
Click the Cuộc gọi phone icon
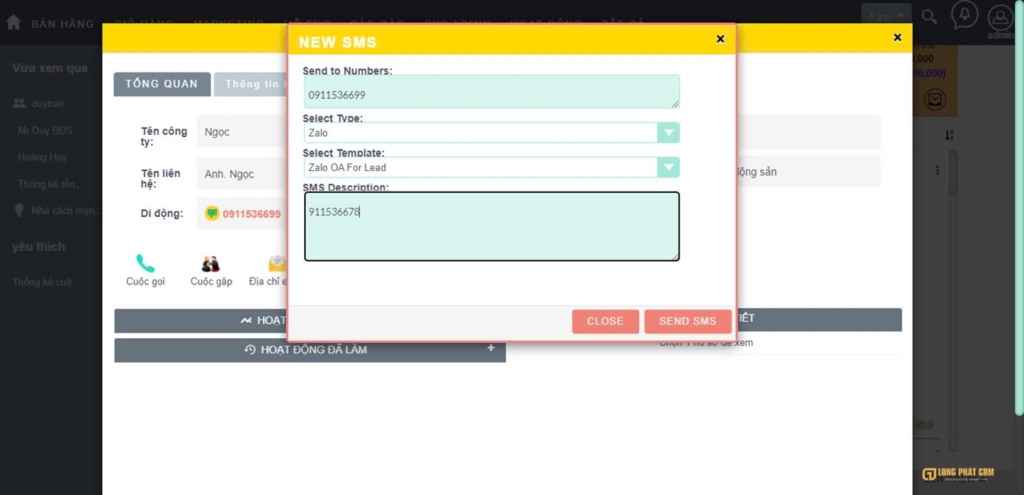(146, 264)
